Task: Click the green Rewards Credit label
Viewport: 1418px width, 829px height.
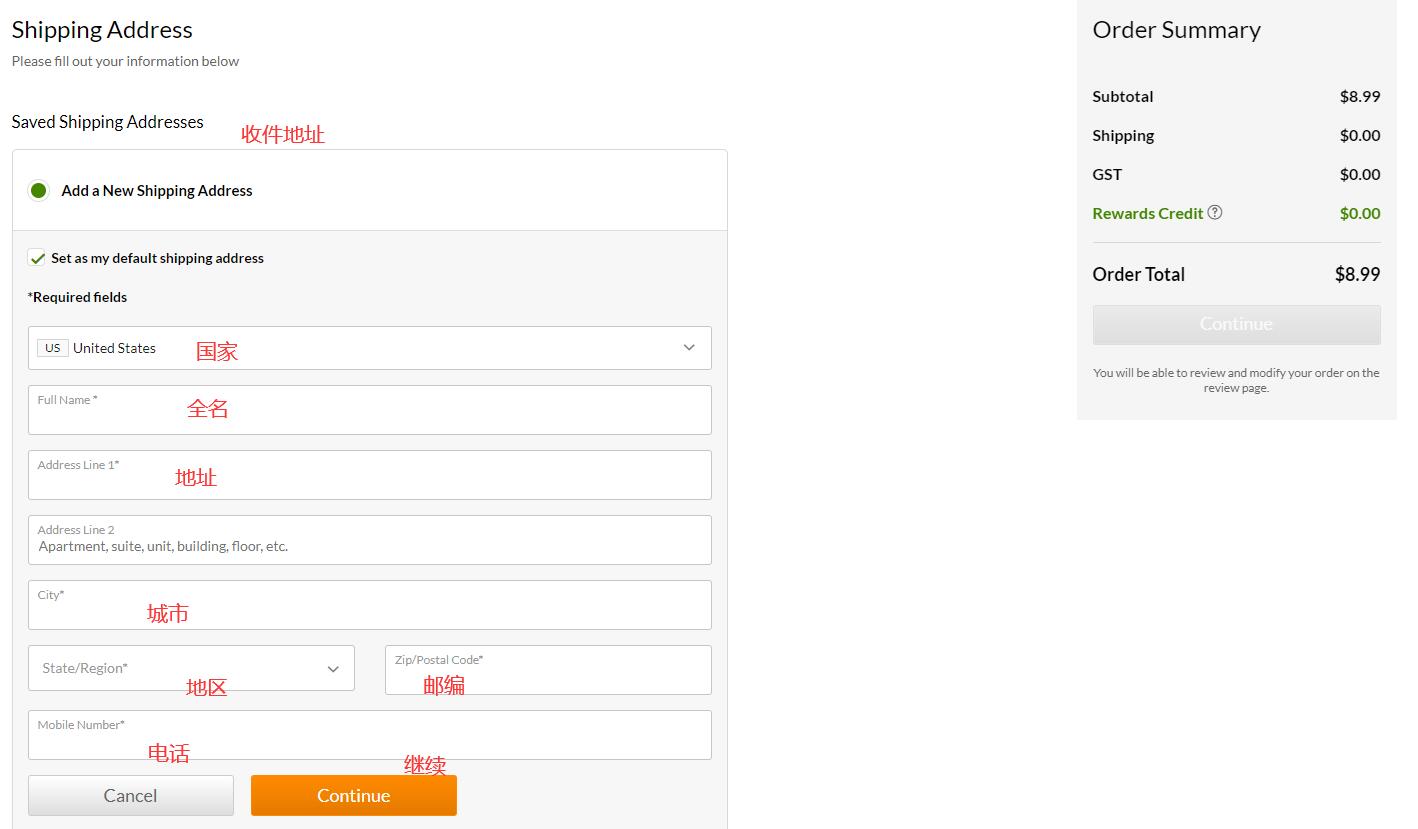Action: (x=1147, y=213)
